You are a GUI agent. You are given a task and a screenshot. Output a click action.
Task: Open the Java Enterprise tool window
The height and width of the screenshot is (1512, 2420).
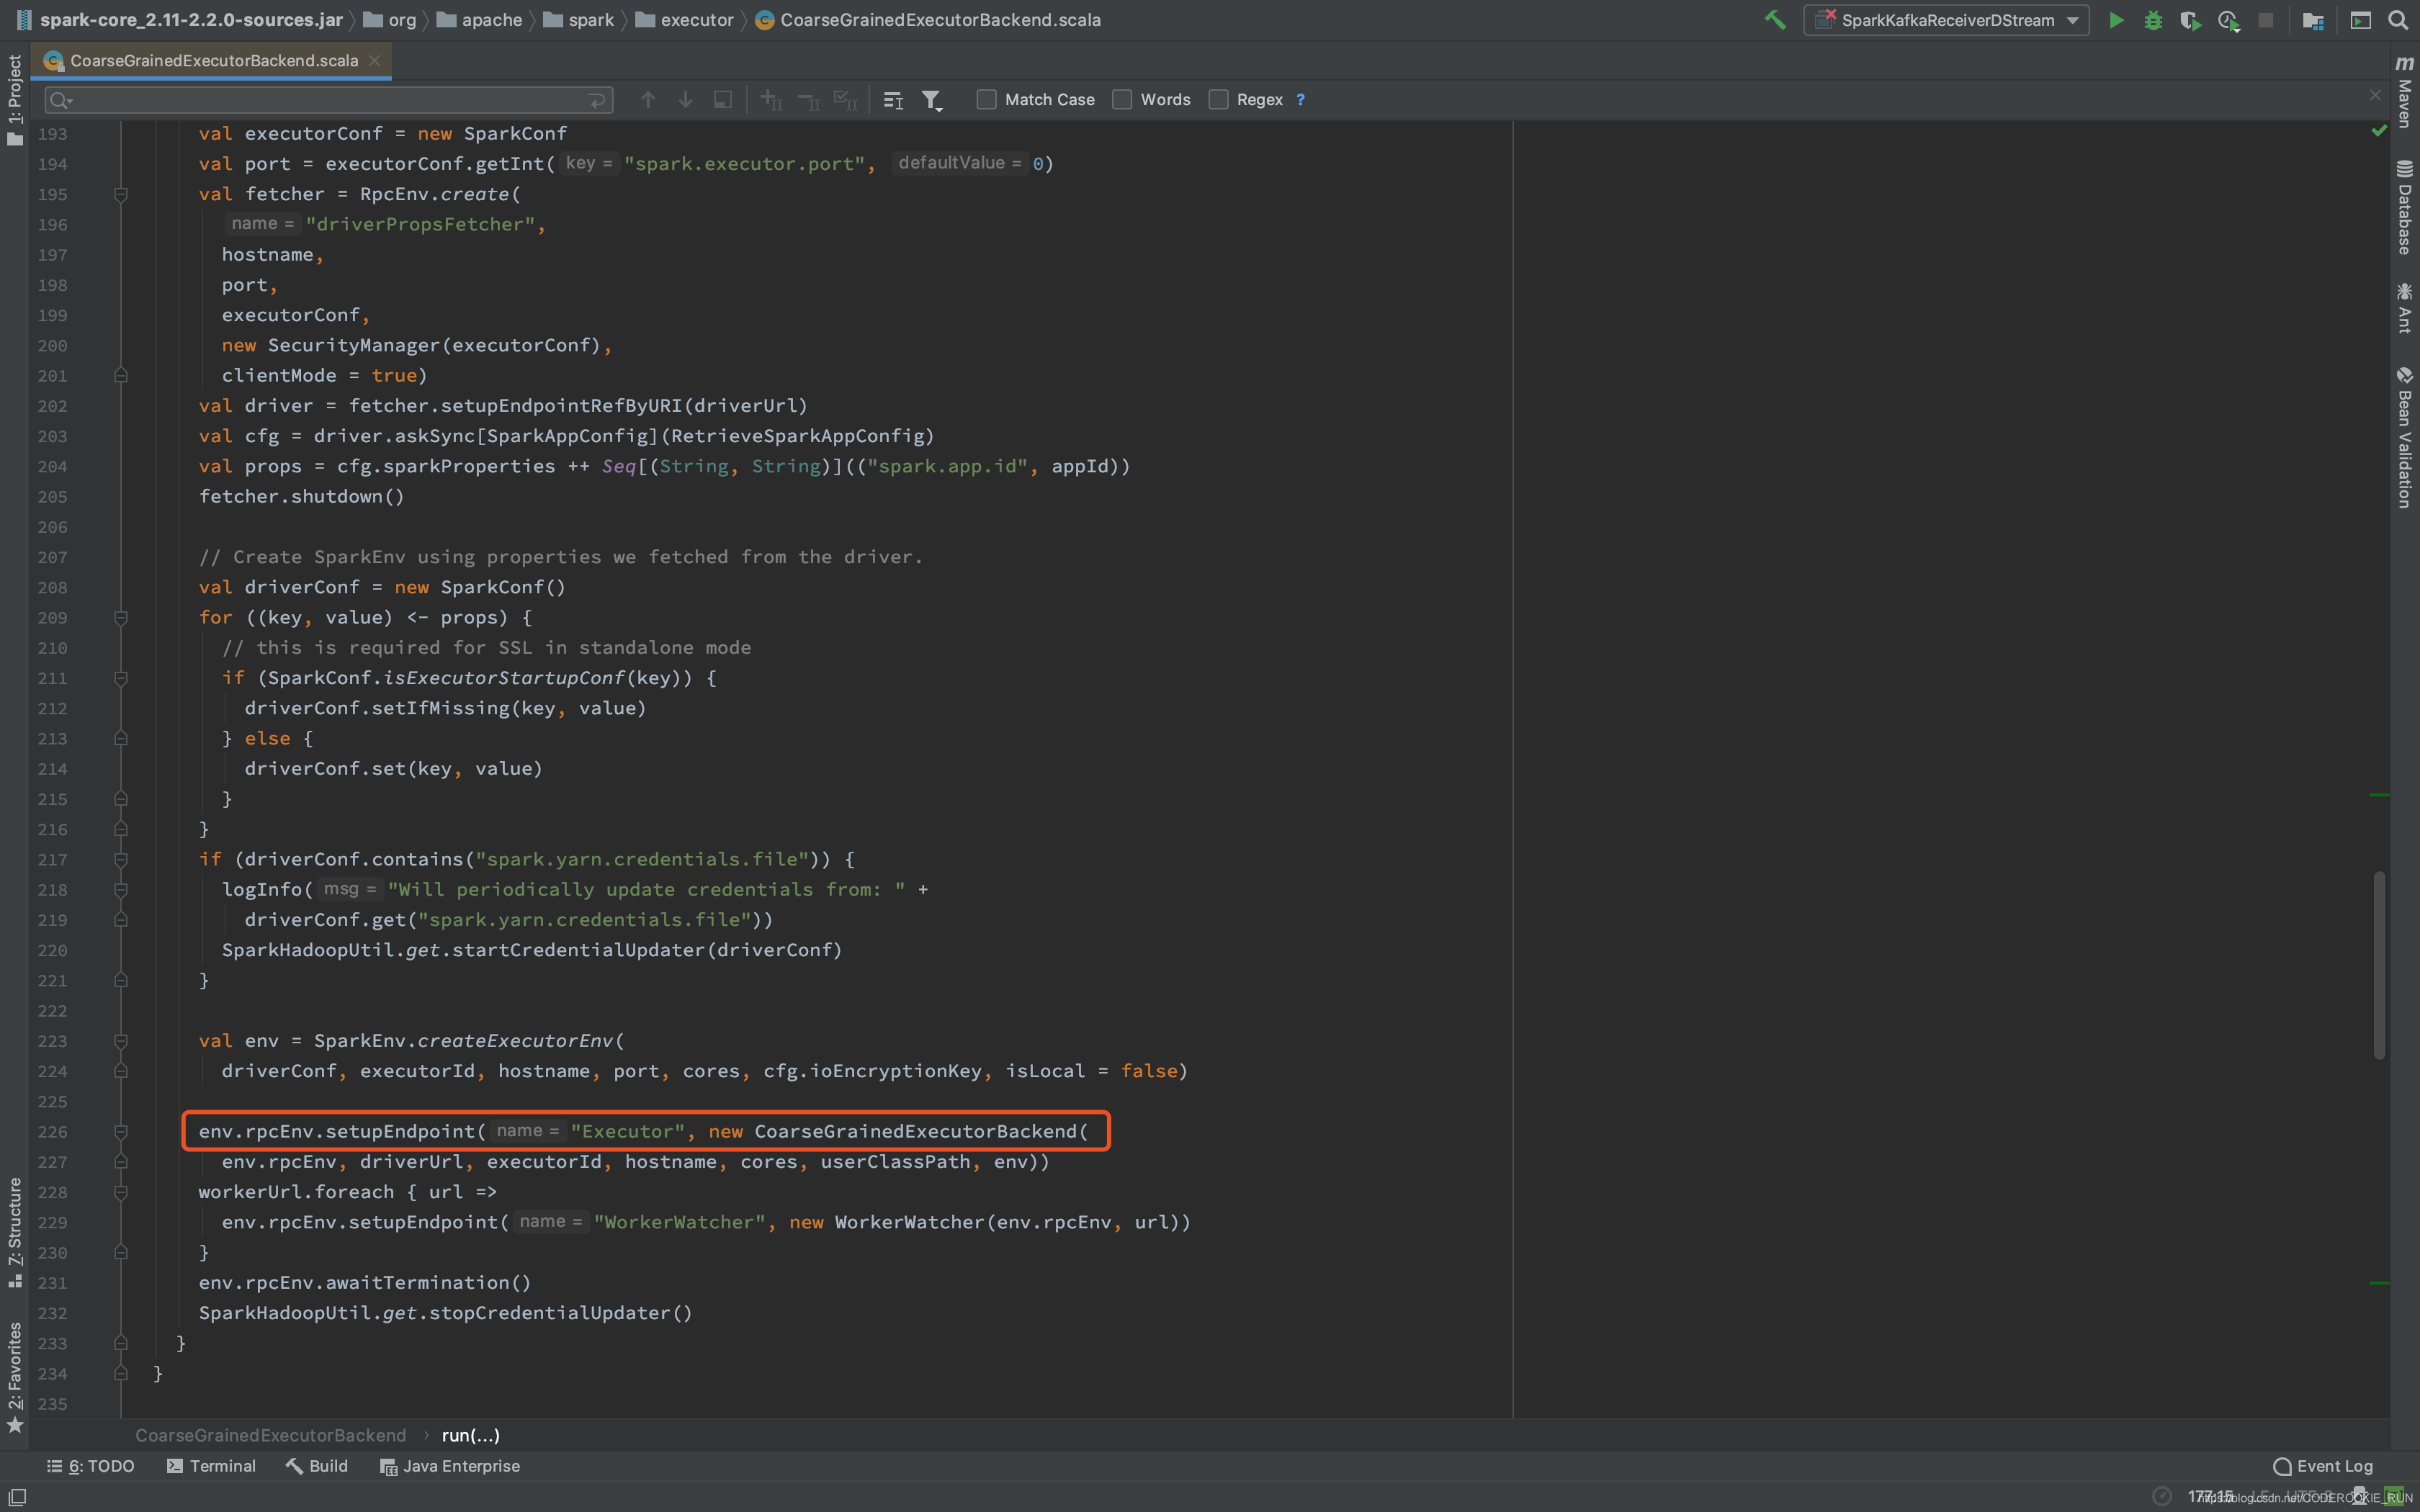pyautogui.click(x=450, y=1466)
